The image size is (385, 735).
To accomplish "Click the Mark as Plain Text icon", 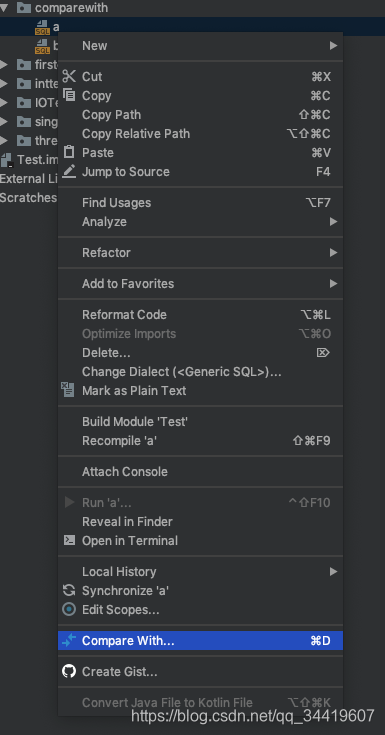I will tap(68, 390).
